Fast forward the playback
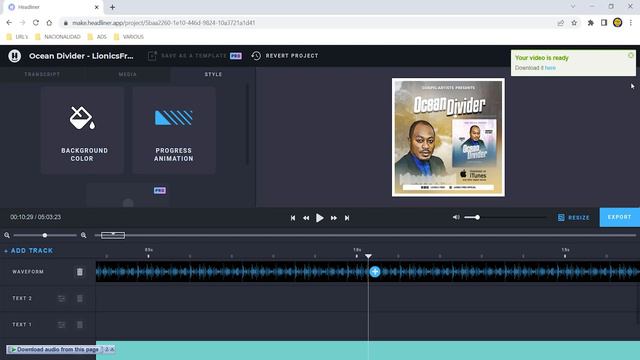The height and width of the screenshot is (360, 640). click(x=333, y=218)
